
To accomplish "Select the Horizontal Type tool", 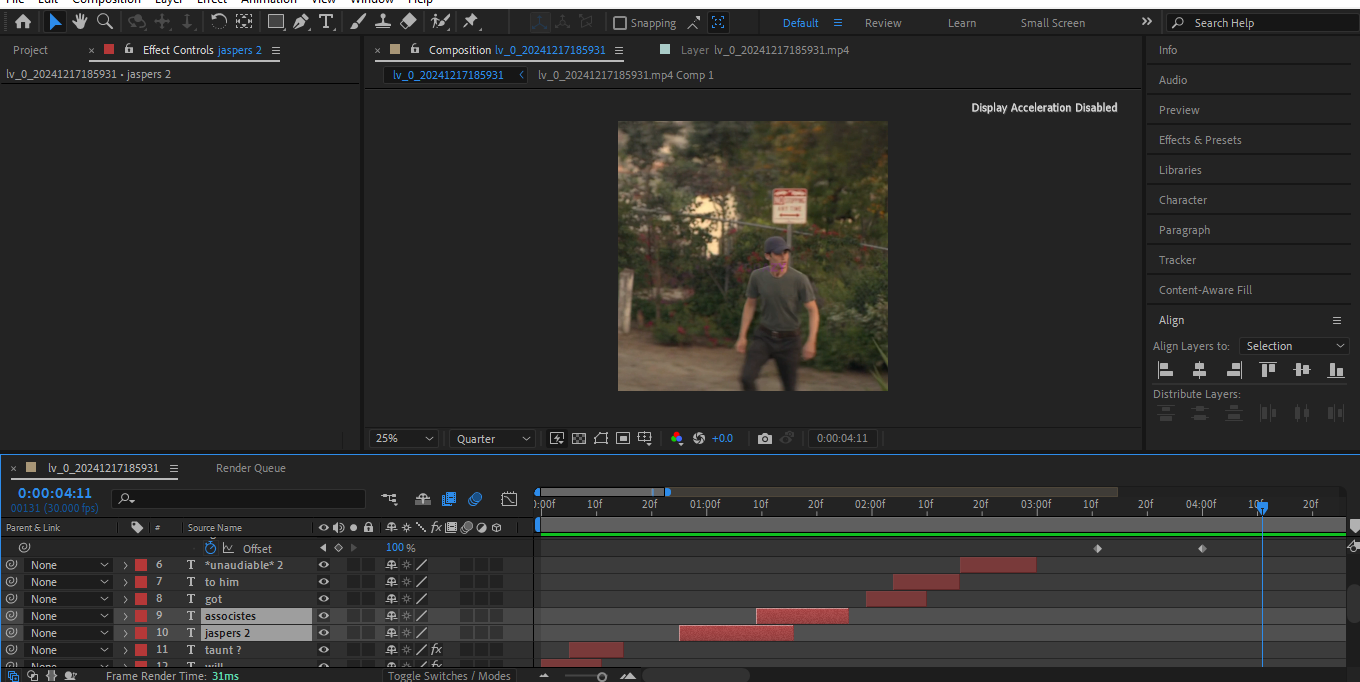I will pyautogui.click(x=326, y=22).
